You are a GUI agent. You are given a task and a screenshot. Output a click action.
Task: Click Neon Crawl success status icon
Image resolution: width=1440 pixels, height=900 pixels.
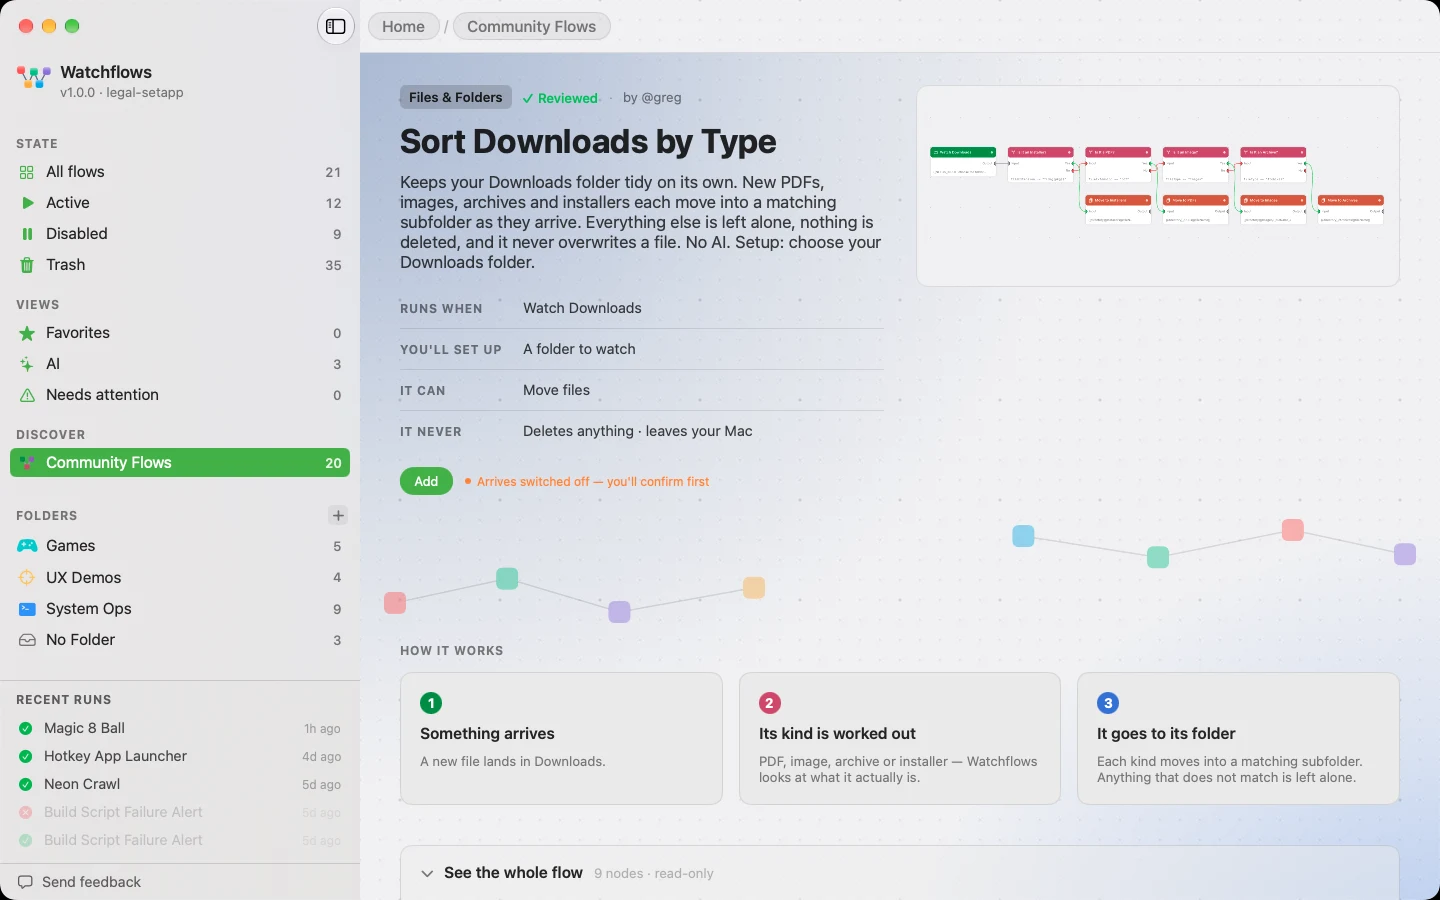[26, 784]
